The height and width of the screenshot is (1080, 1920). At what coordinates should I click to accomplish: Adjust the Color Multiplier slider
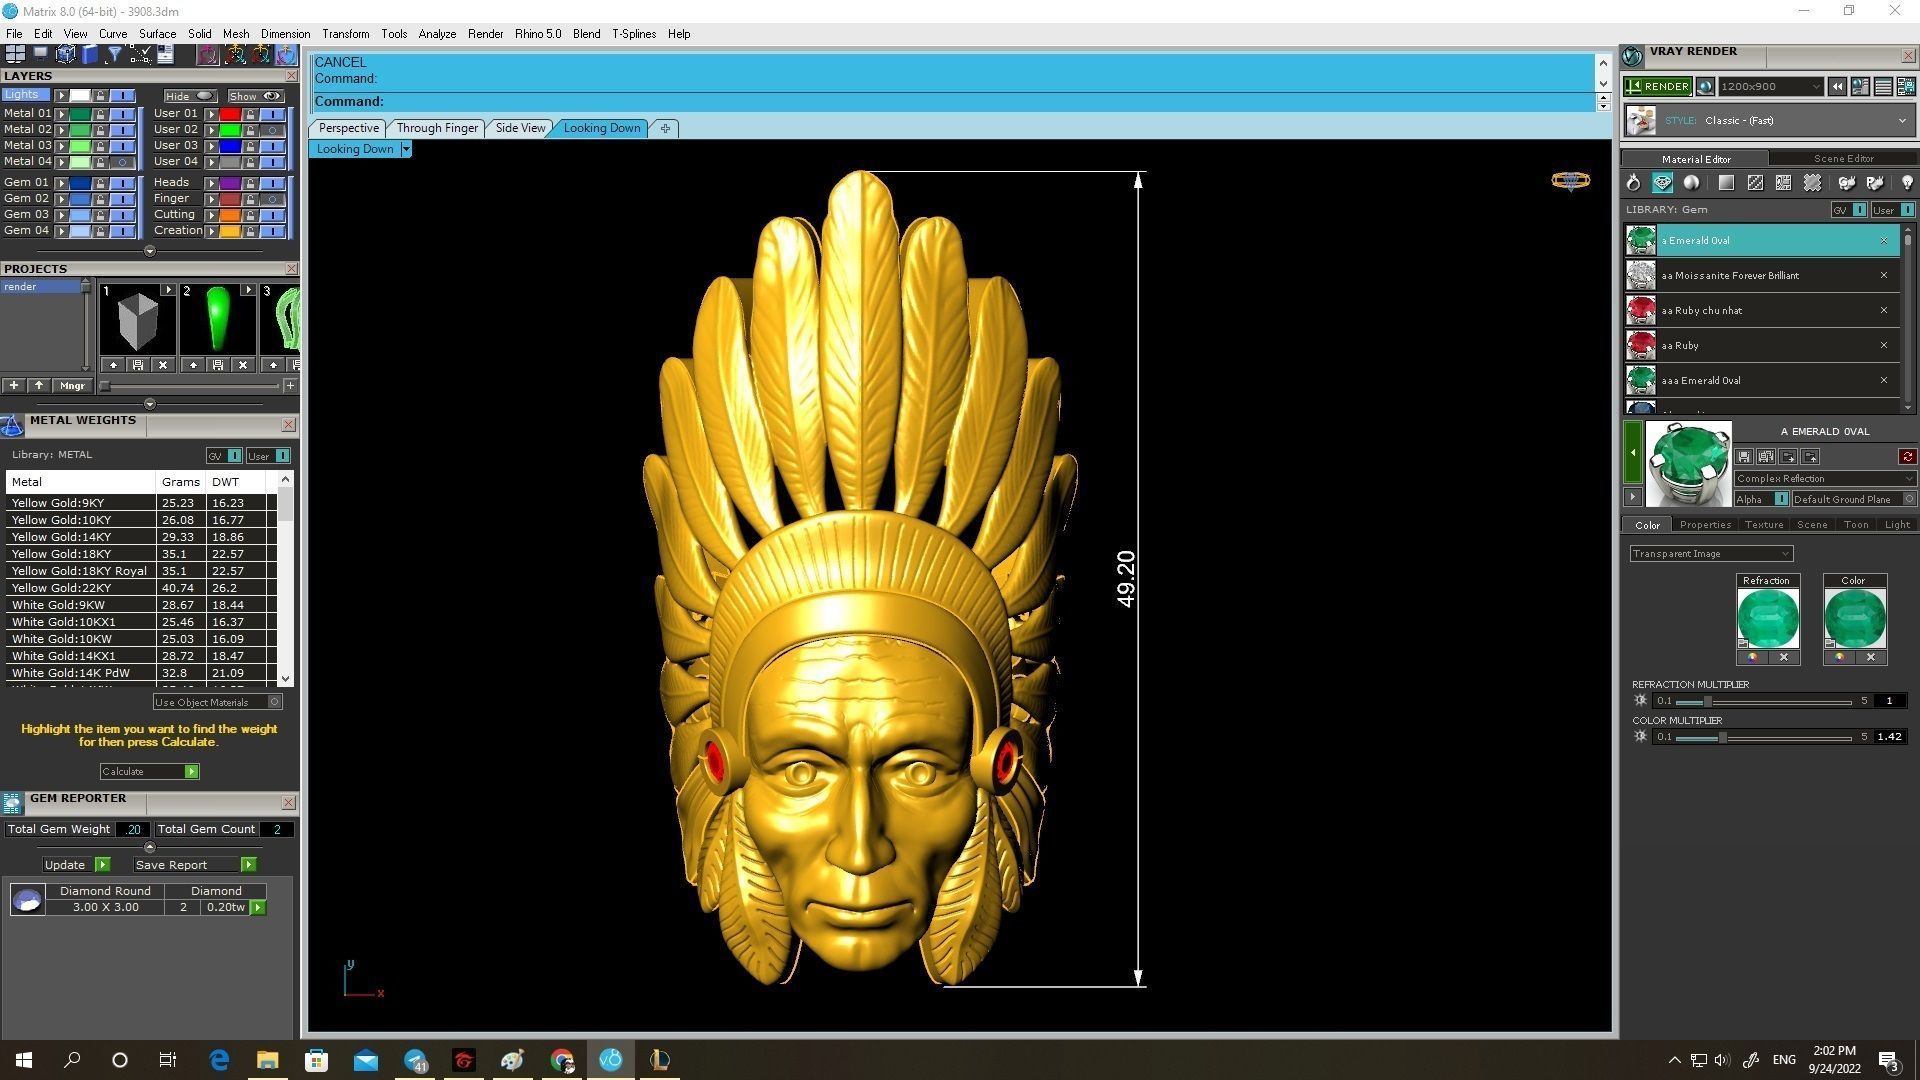(x=1722, y=738)
